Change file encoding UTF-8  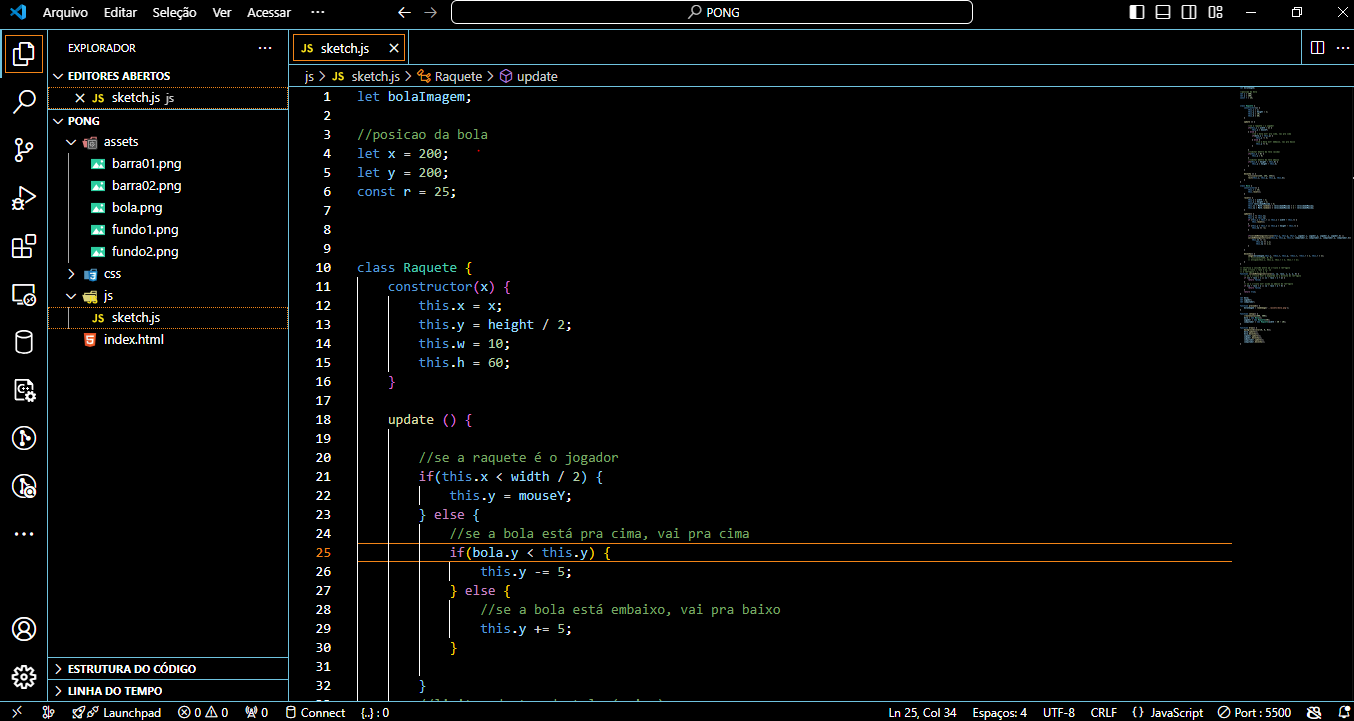(1059, 712)
